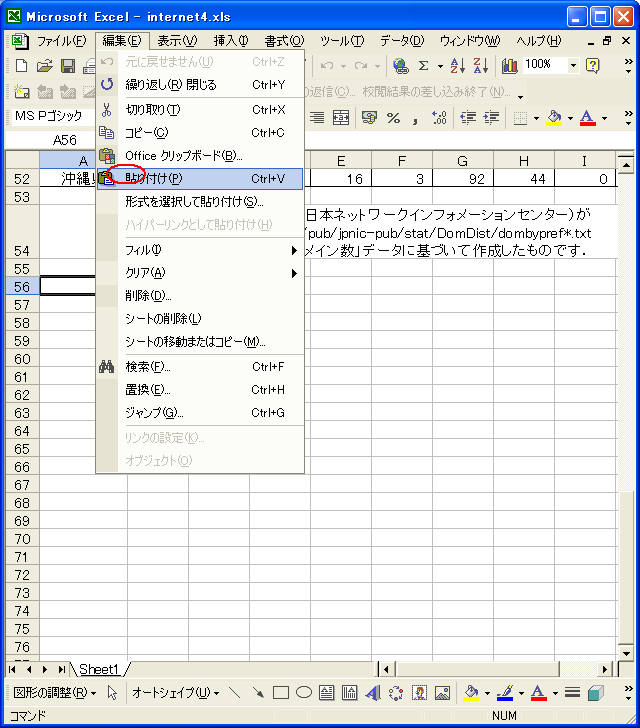640x728 pixels.
Task: Click the Hyperlink globe icon
Action: pyautogui.click(x=400, y=66)
